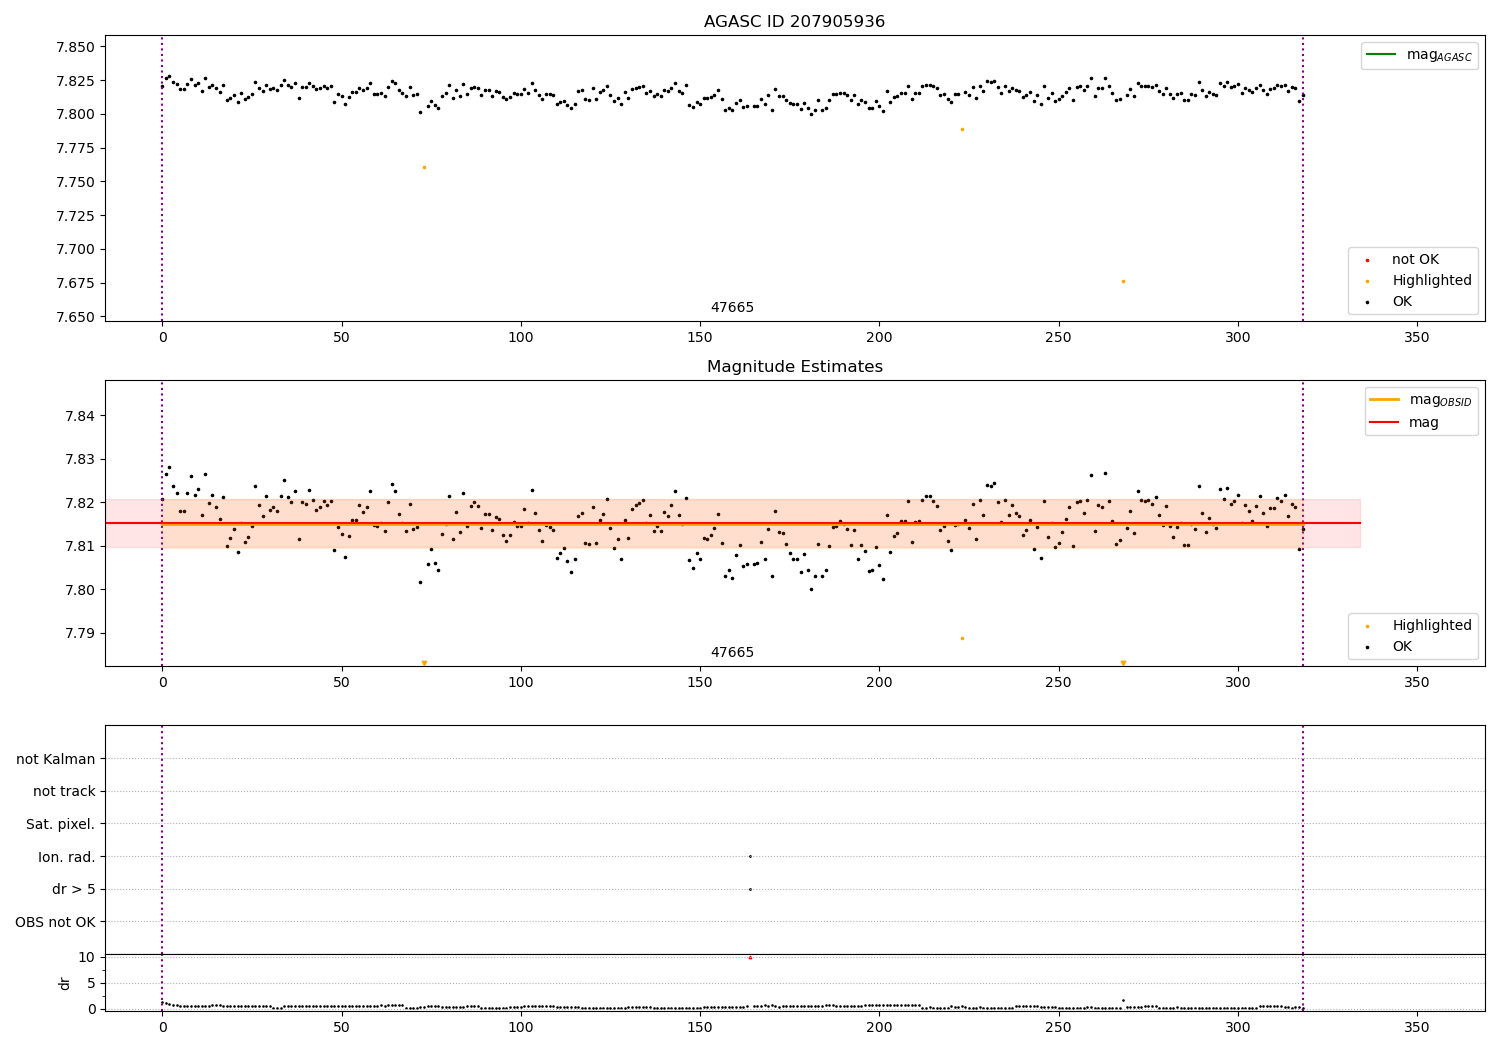
Task: Click the '250' x-axis tick under the dr plot
Action: click(x=1059, y=1027)
